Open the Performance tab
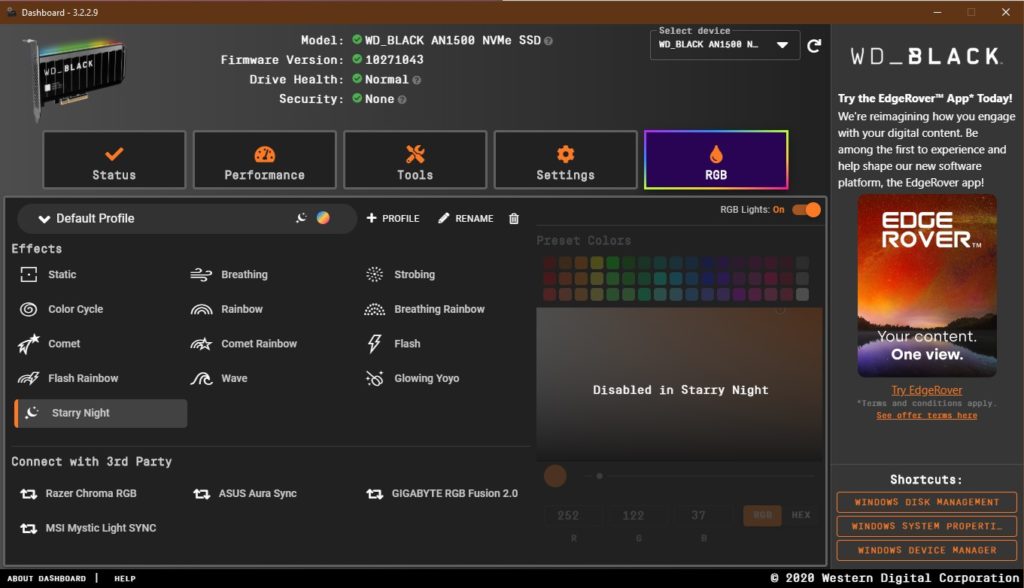This screenshot has height=588, width=1024. pyautogui.click(x=264, y=160)
